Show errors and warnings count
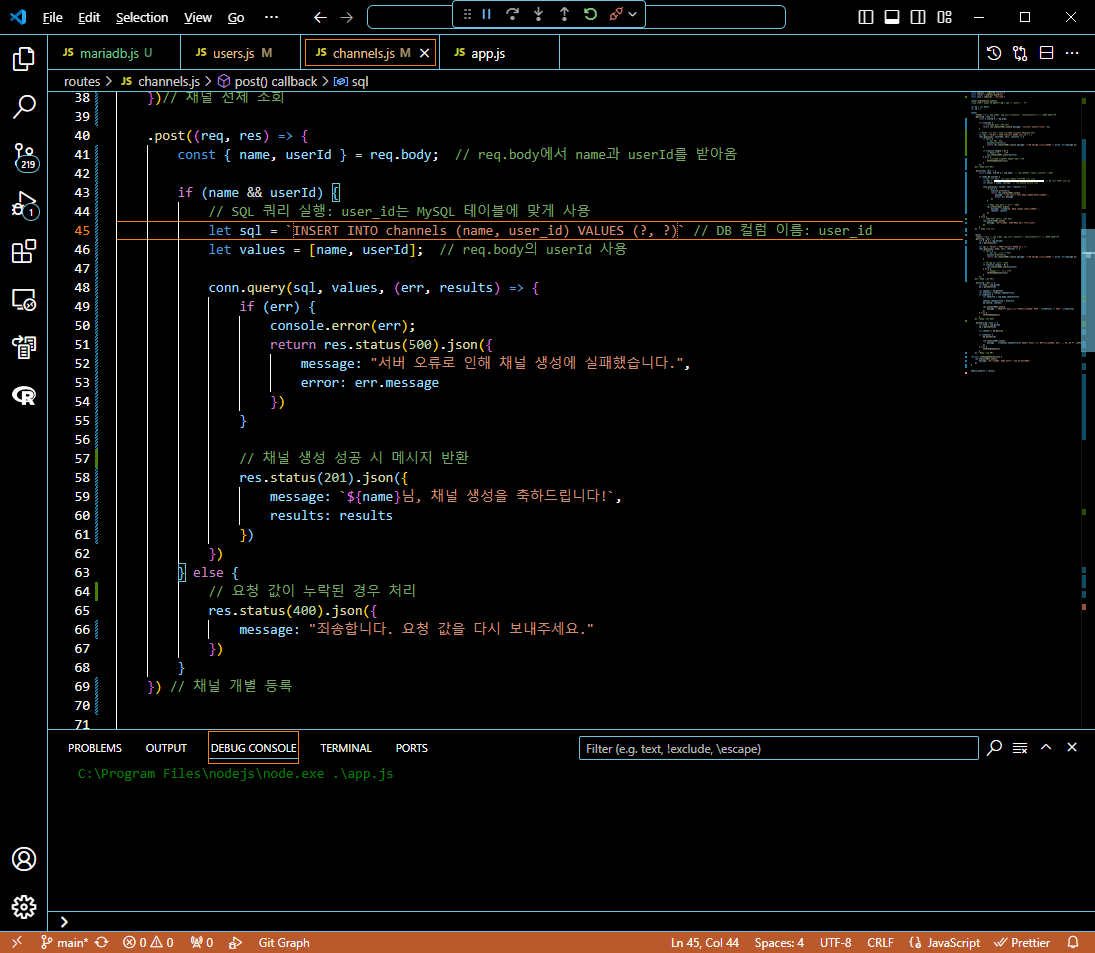1095x953 pixels. click(148, 943)
